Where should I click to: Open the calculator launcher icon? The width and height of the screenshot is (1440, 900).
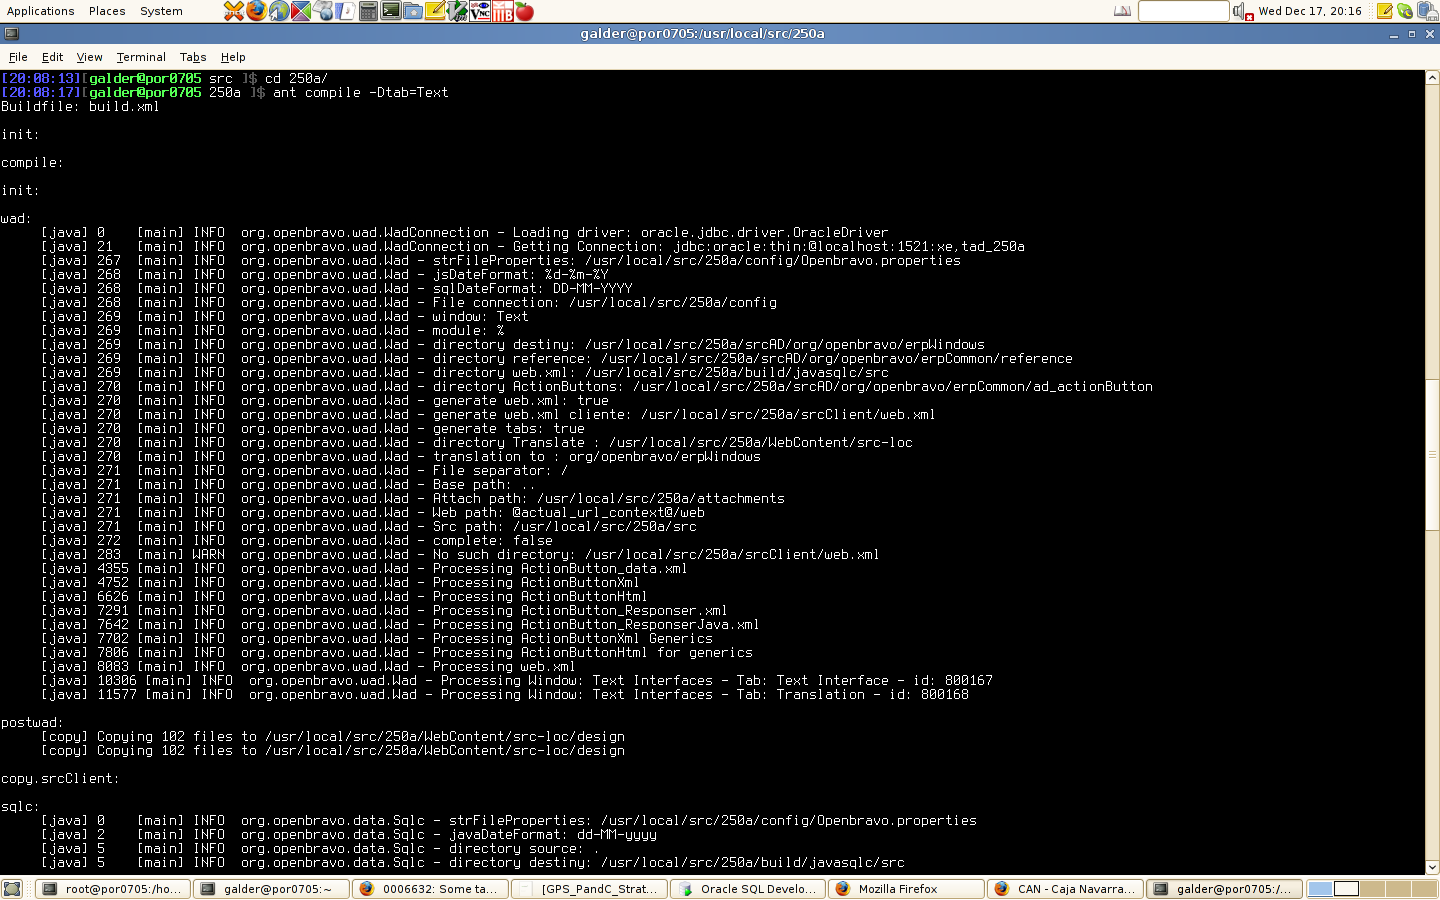click(x=368, y=11)
